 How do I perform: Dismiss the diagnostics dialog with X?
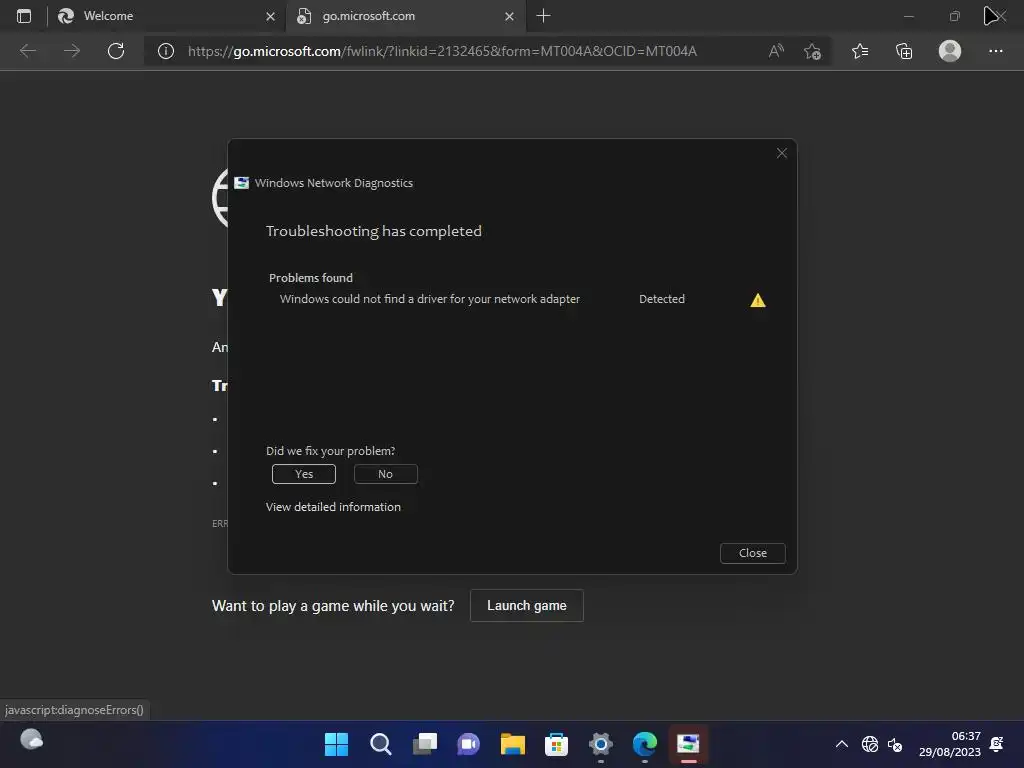[x=782, y=153]
